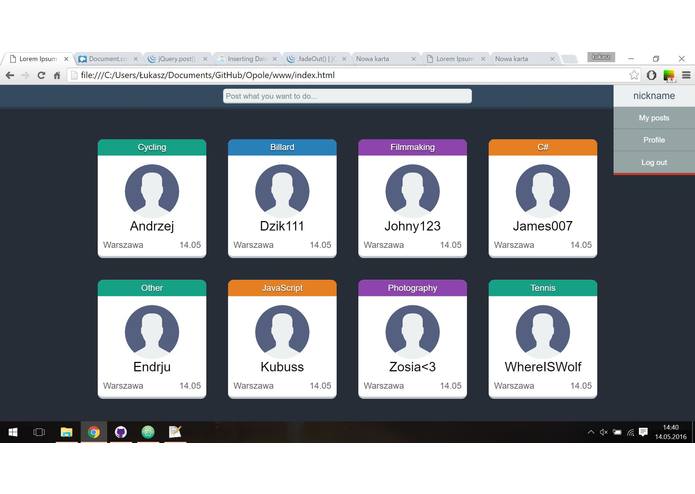695x494 pixels.
Task: Click Endrju's profile avatar
Action: point(152,332)
